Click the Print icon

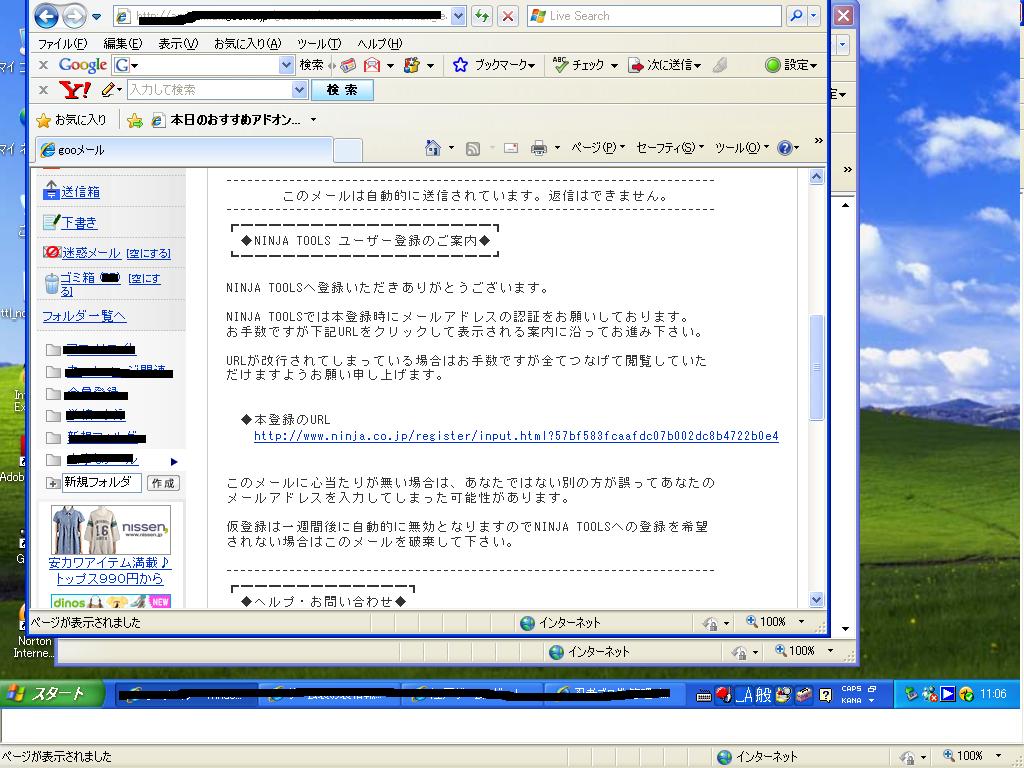[539, 148]
